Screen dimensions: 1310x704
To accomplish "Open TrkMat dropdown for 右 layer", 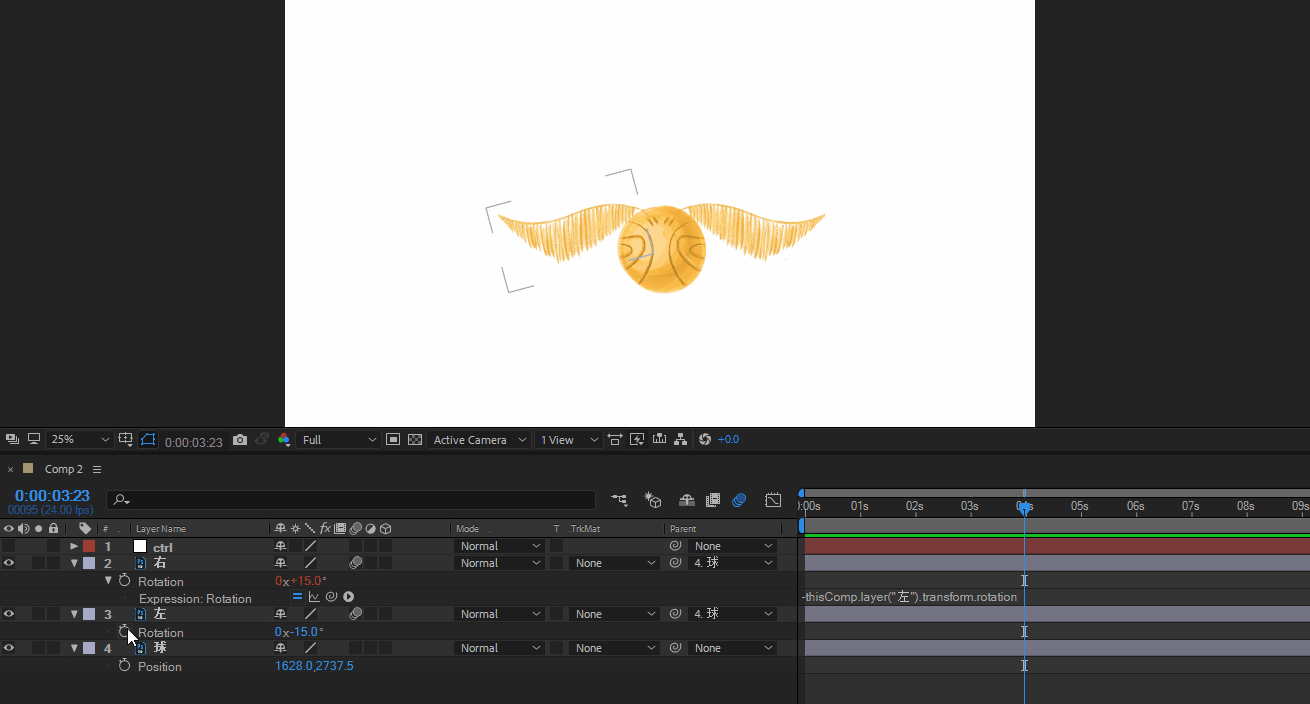I will (614, 563).
